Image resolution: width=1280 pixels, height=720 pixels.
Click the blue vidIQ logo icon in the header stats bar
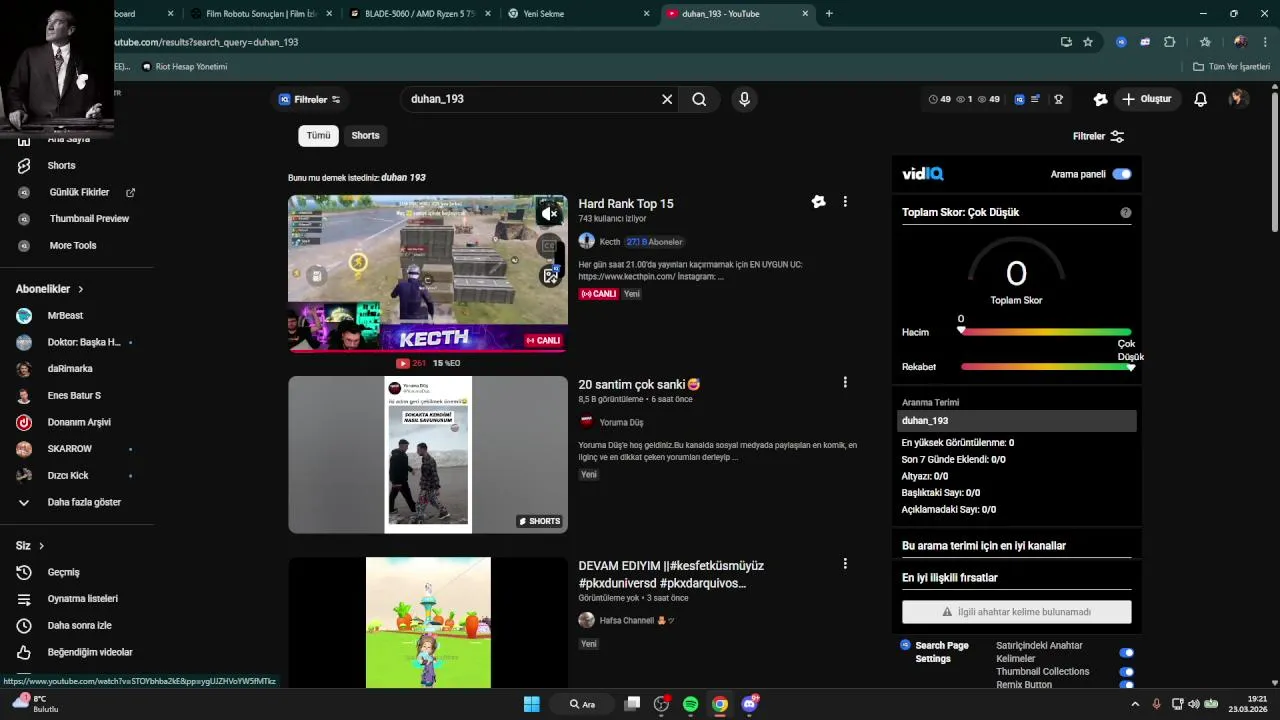point(1019,99)
